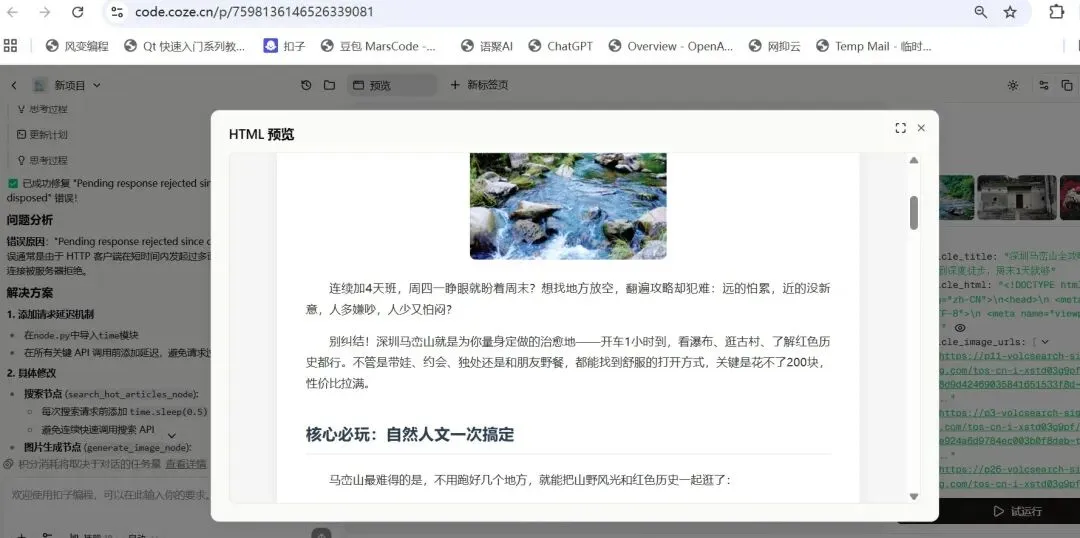Click the preview vertical scrollbar thumb

pyautogui.click(x=914, y=212)
